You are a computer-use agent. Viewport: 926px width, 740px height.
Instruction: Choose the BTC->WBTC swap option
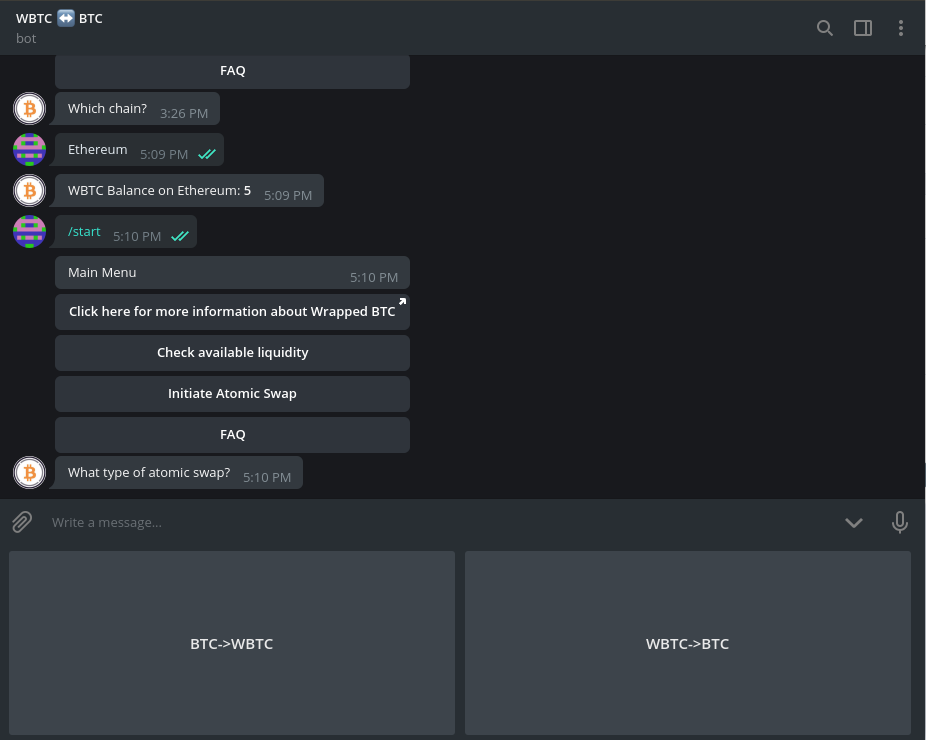(232, 643)
